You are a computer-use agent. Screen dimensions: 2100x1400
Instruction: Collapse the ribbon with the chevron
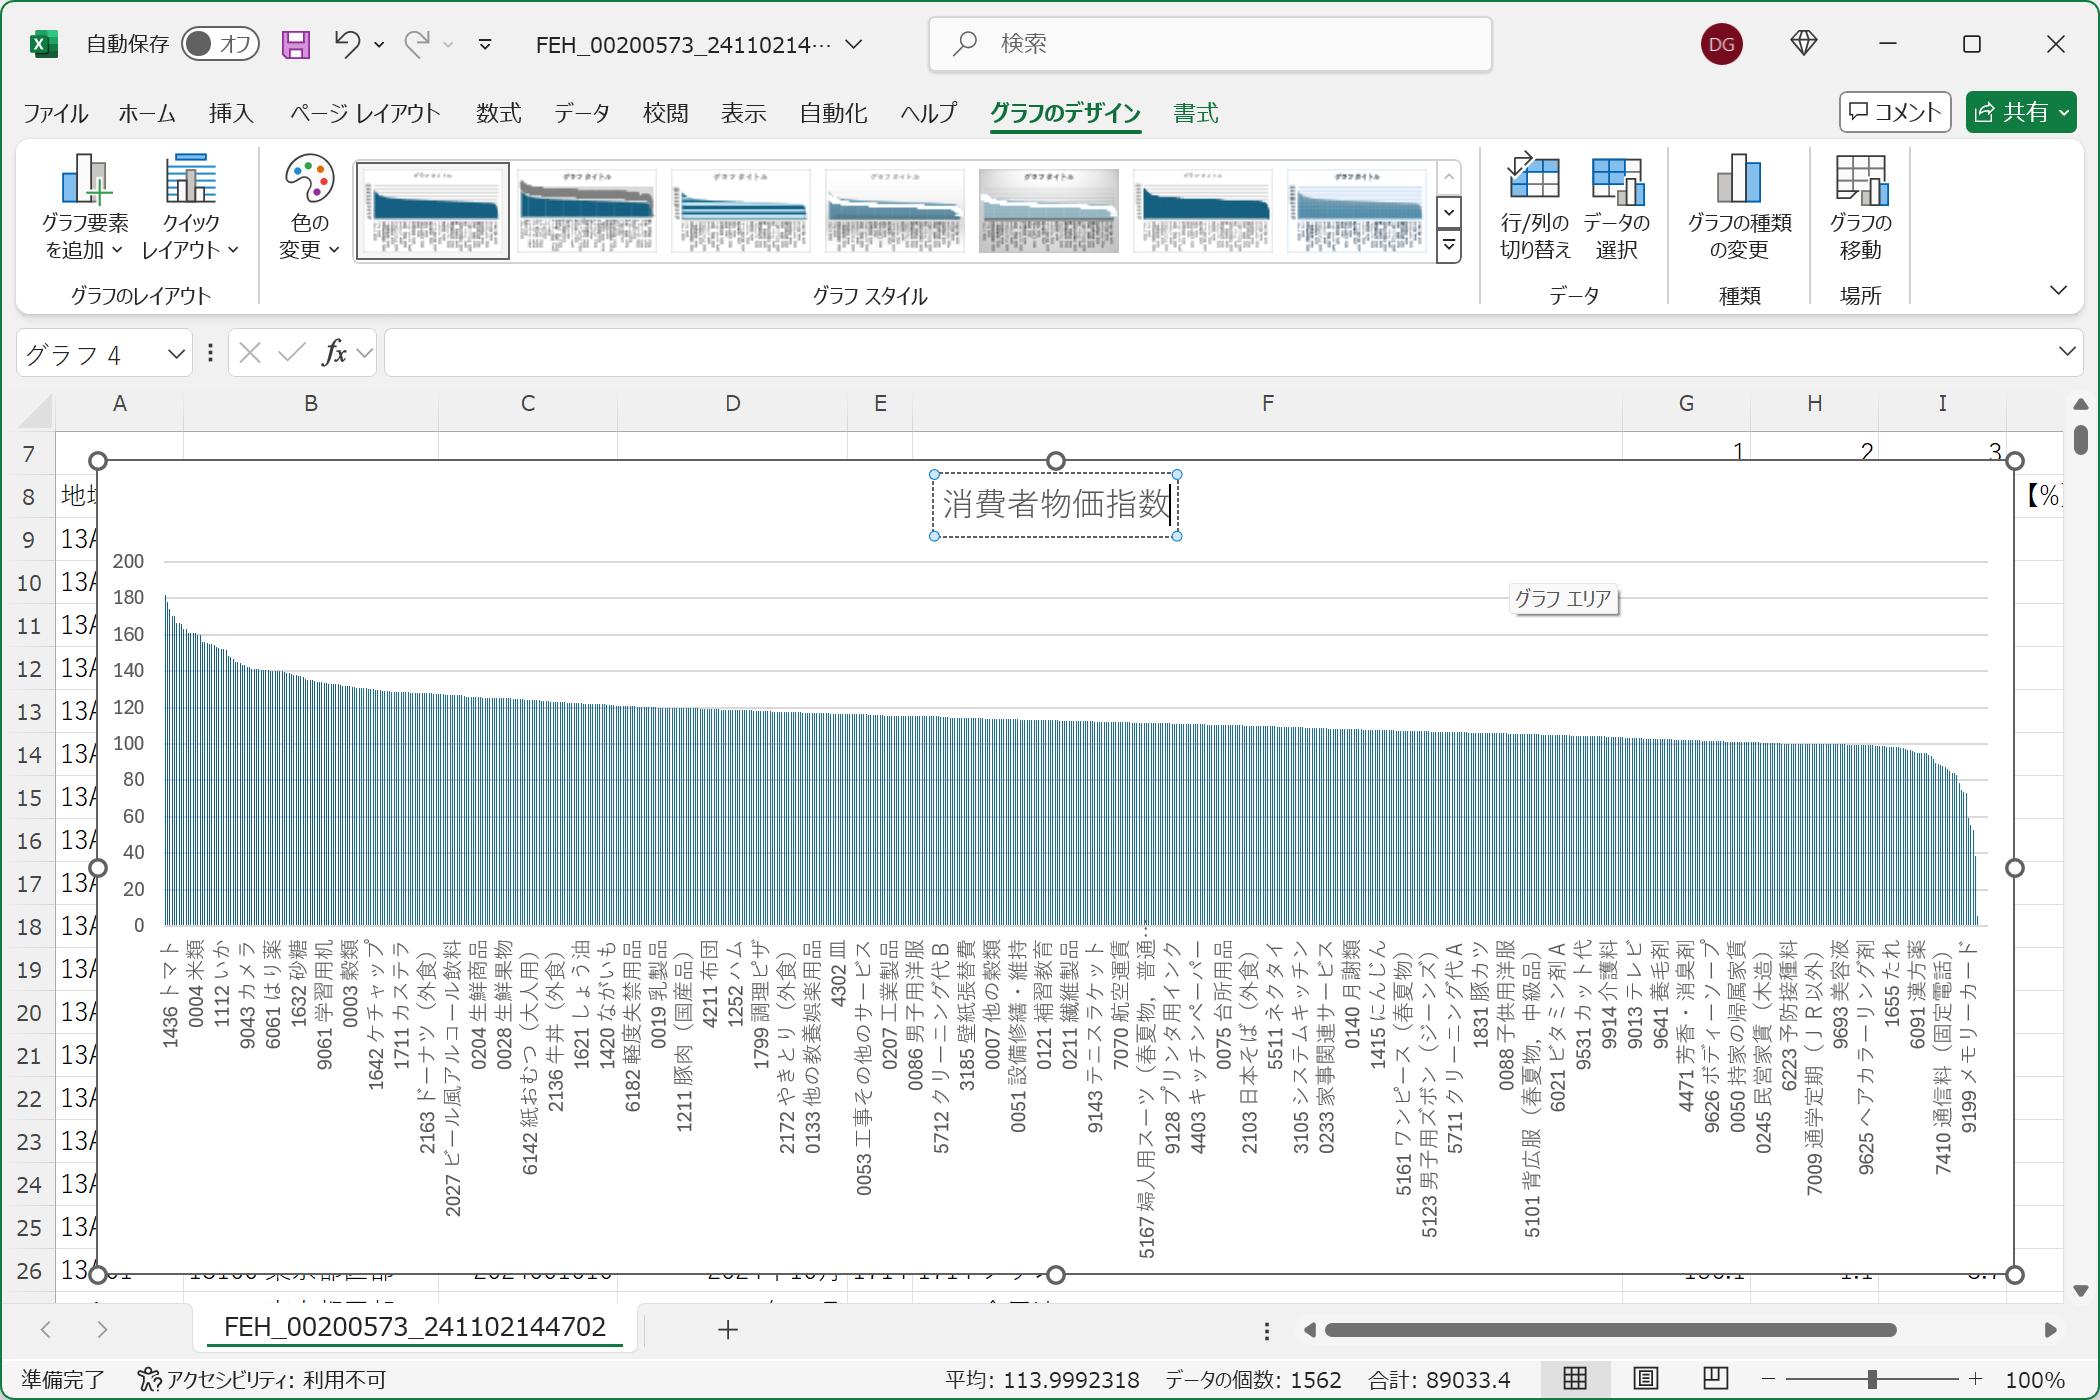(2058, 291)
